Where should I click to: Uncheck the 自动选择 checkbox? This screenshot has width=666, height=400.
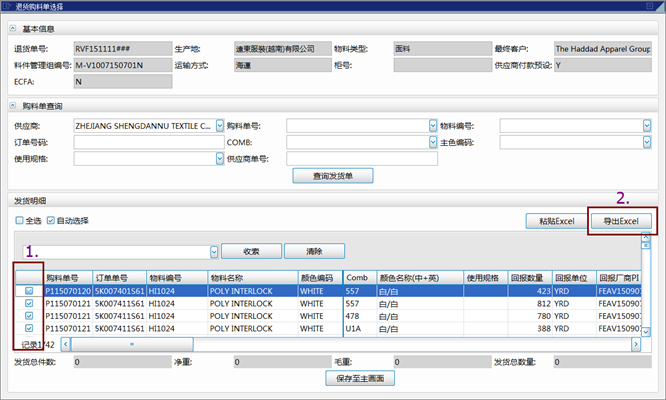pyautogui.click(x=51, y=221)
